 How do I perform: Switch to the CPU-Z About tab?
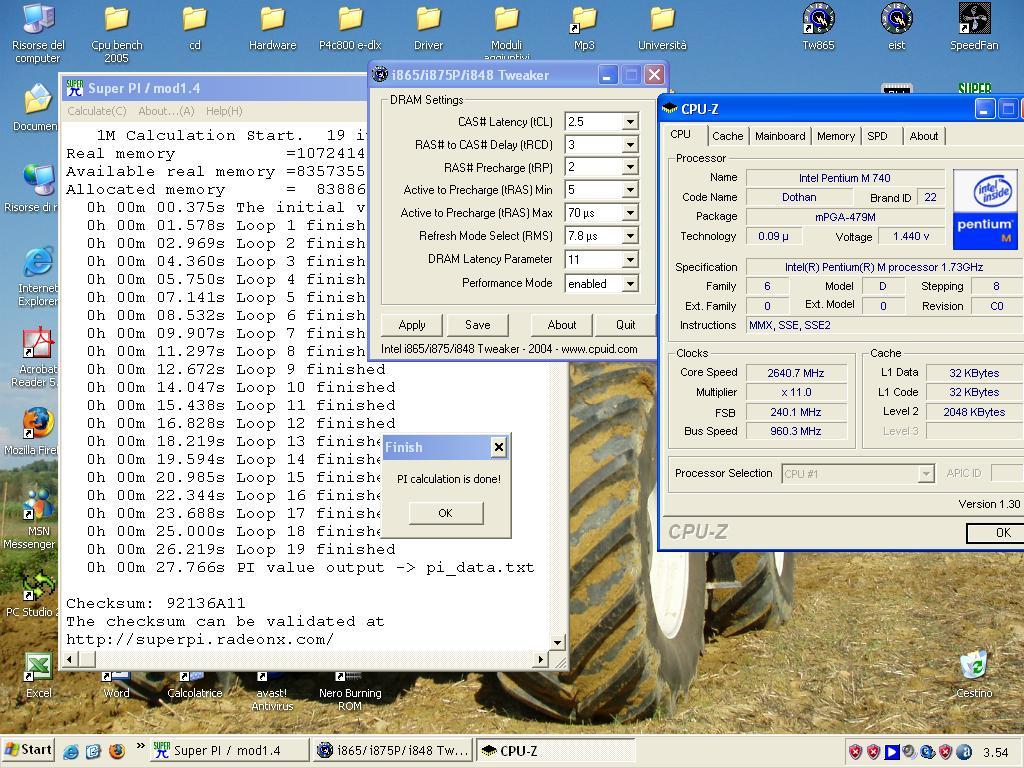(923, 136)
